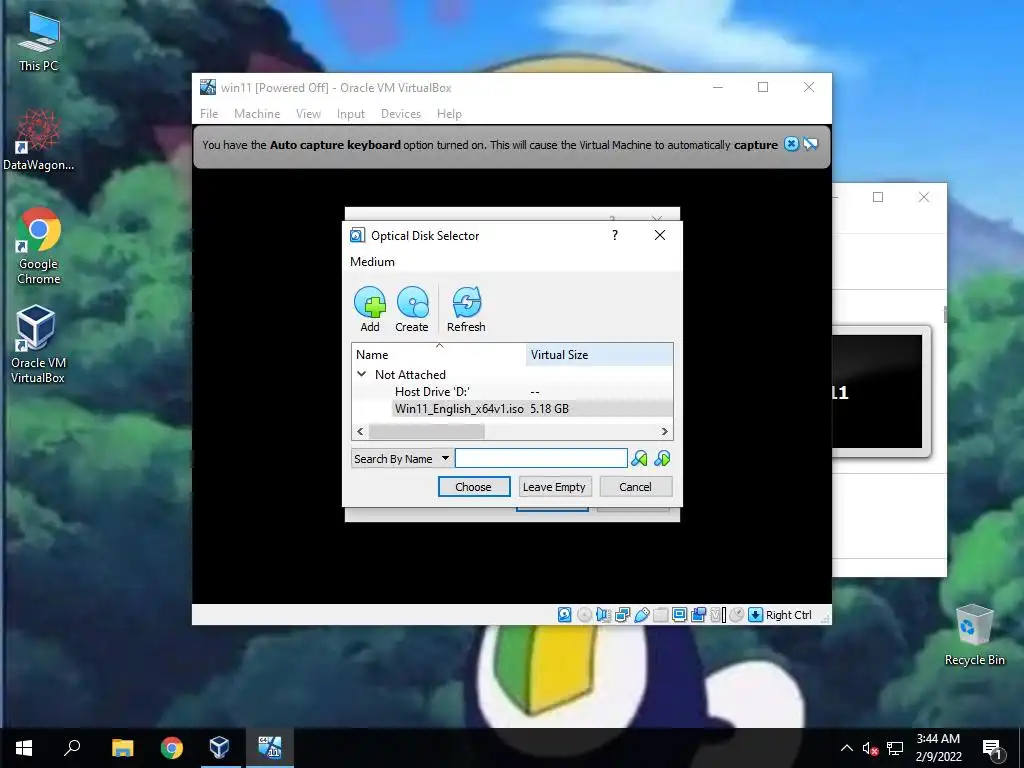Find the previous matching disk with left search arrow
1024x768 pixels.
[x=639, y=458]
